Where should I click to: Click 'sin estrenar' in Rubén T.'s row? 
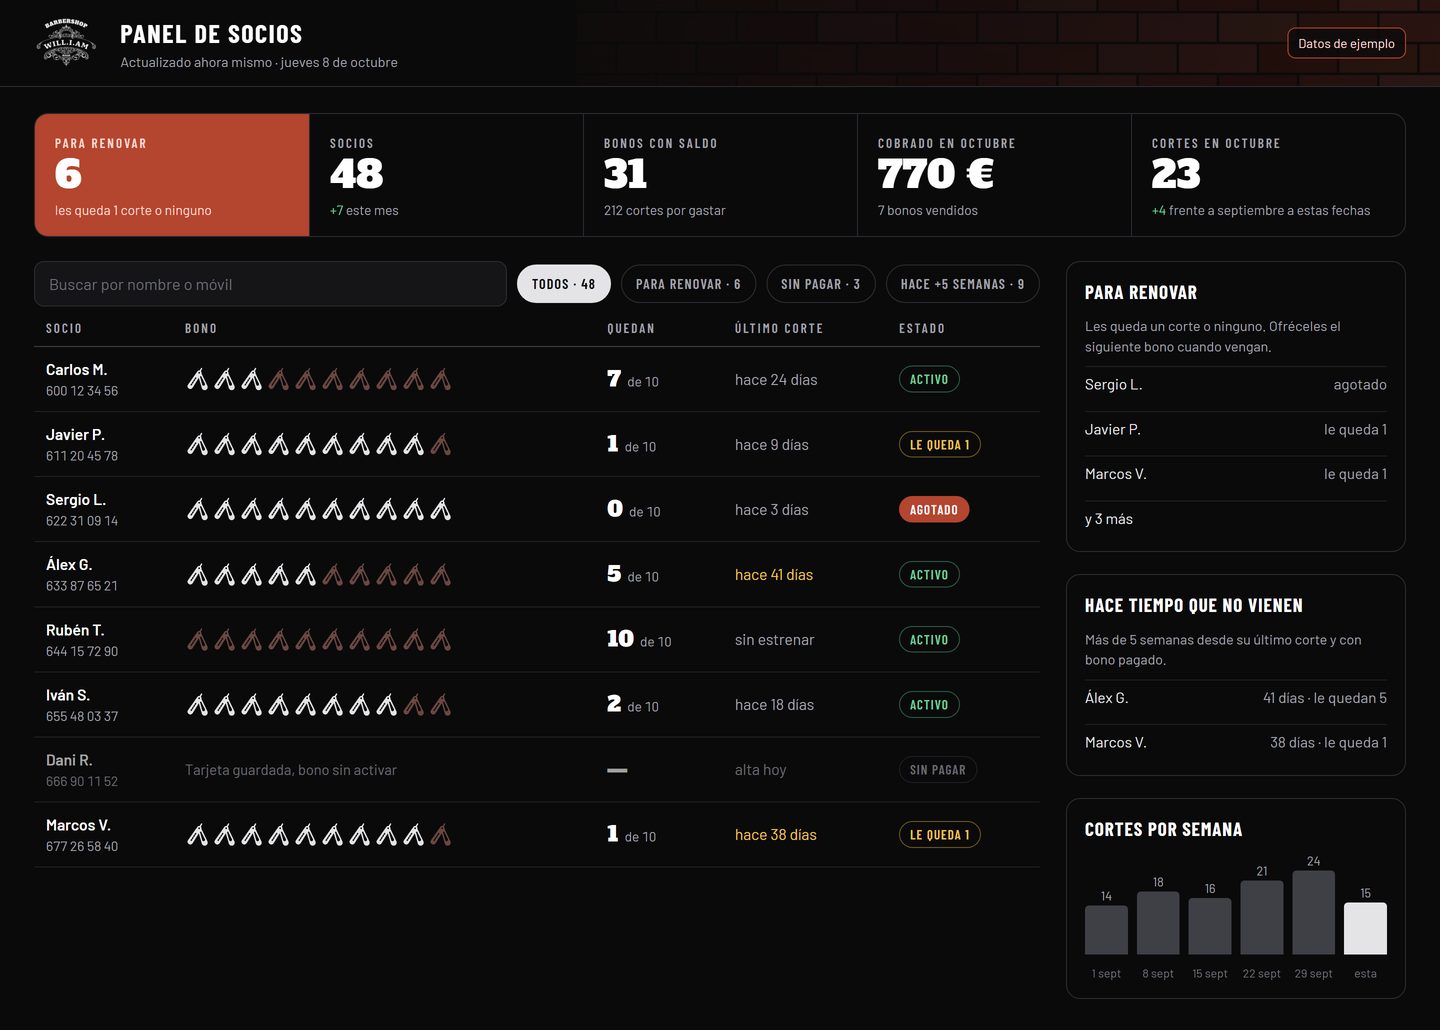pos(775,640)
